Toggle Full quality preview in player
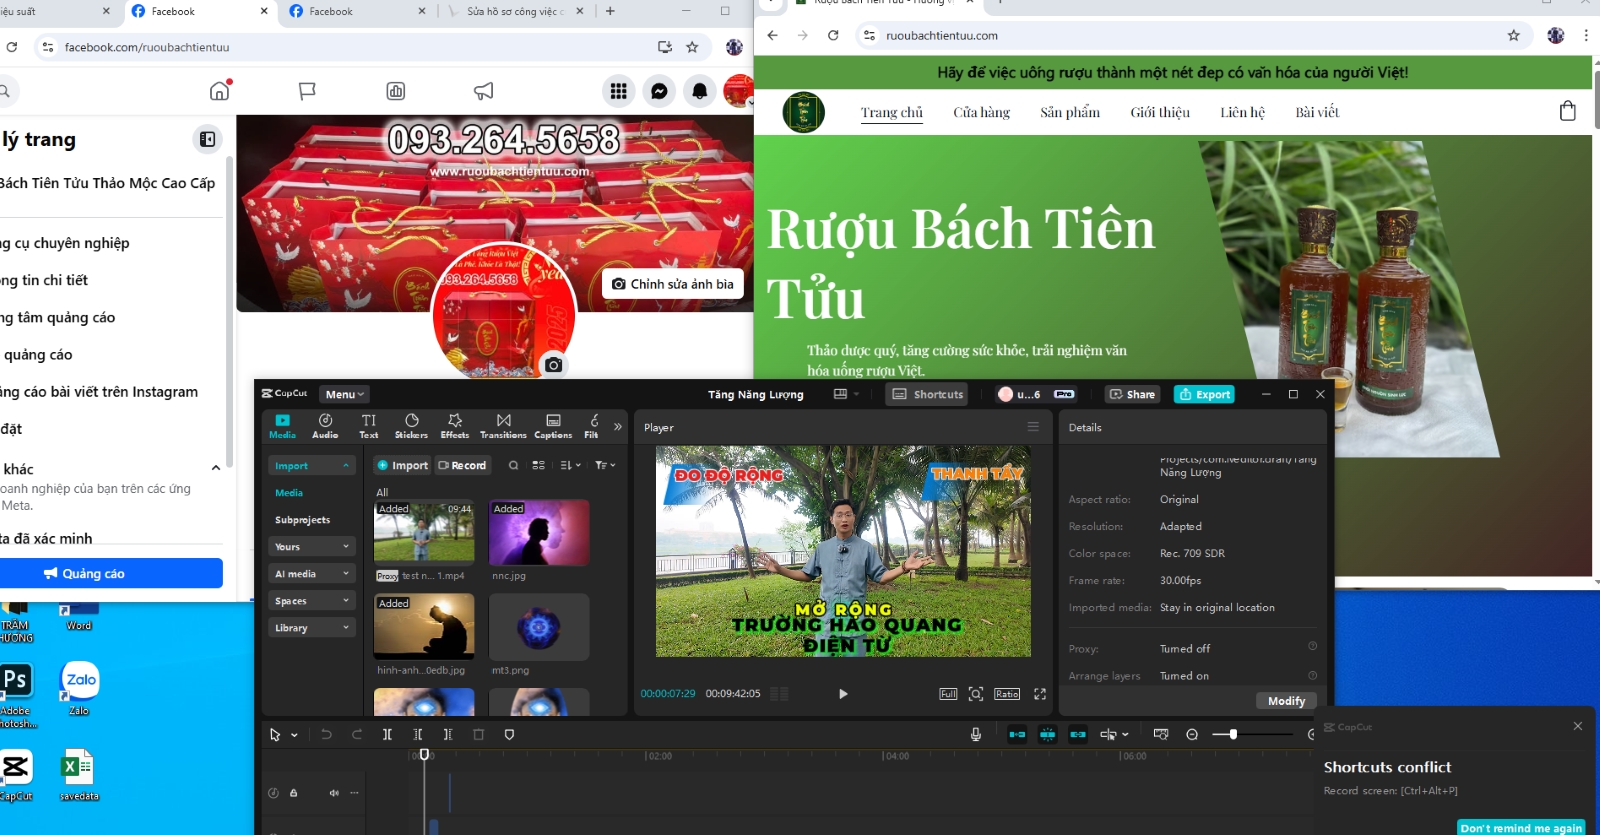The height and width of the screenshot is (835, 1600). 948,693
